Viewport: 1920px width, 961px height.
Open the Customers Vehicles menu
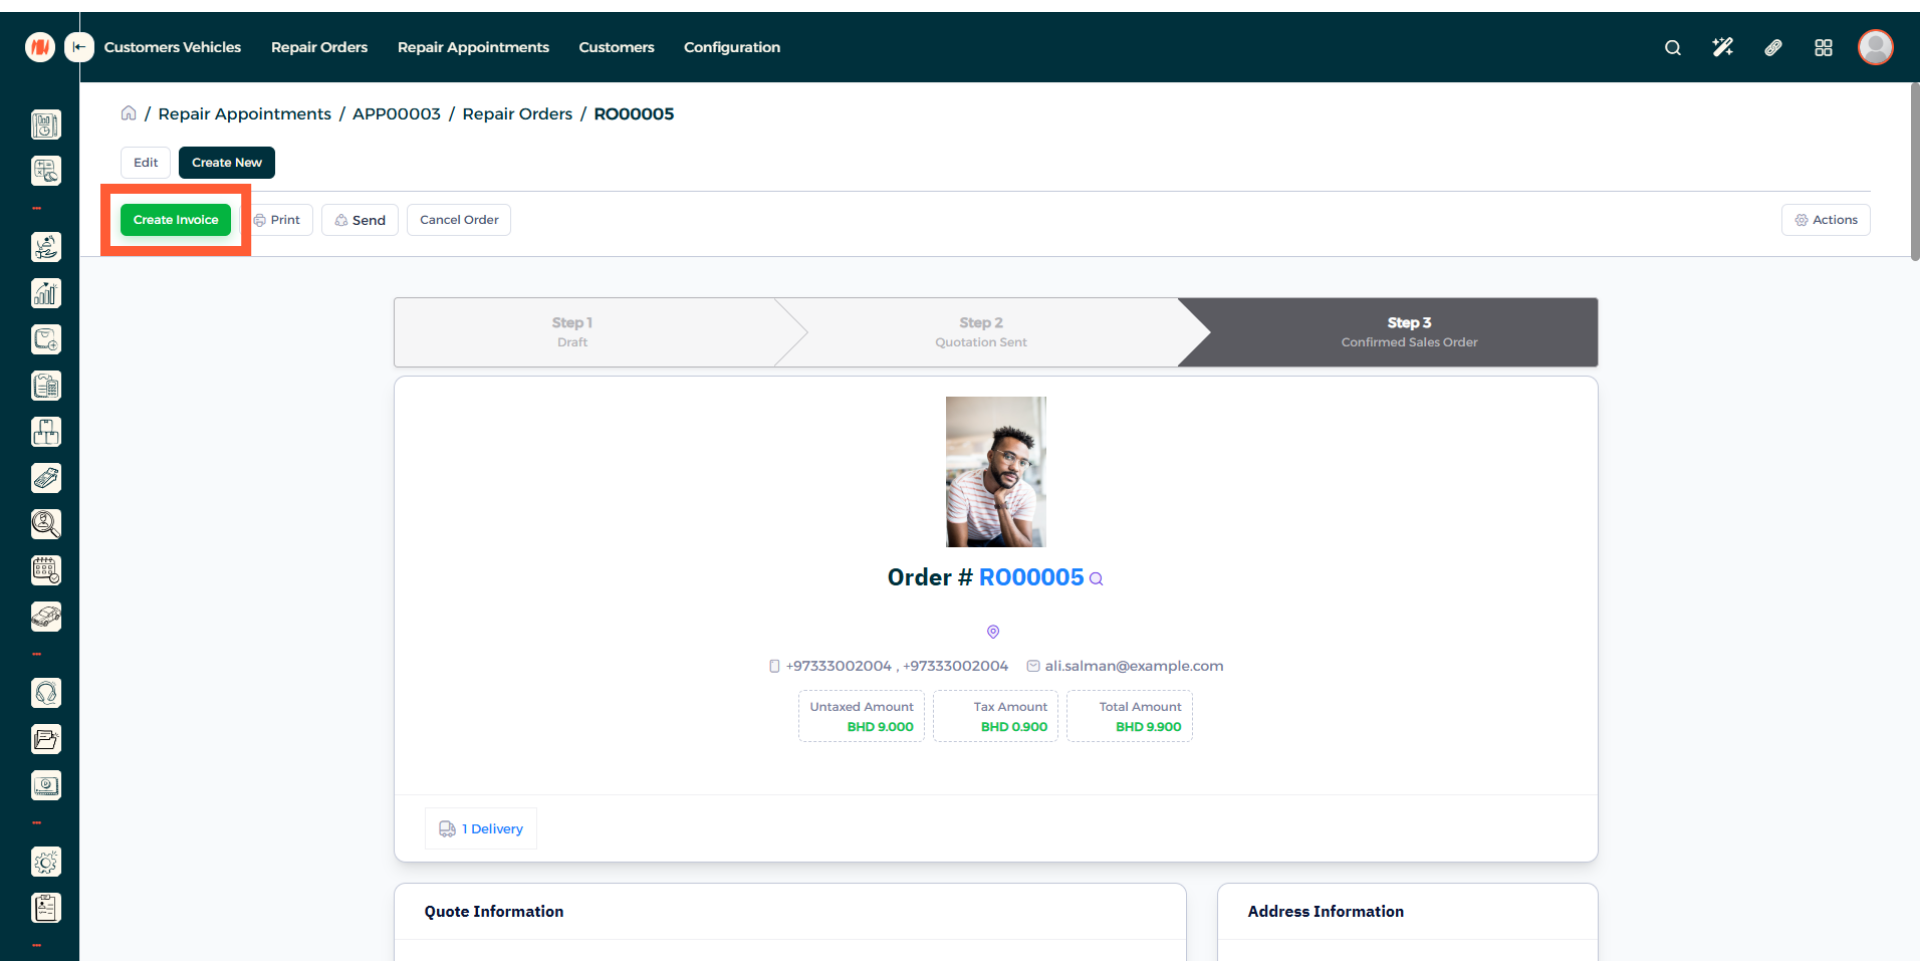coord(172,47)
